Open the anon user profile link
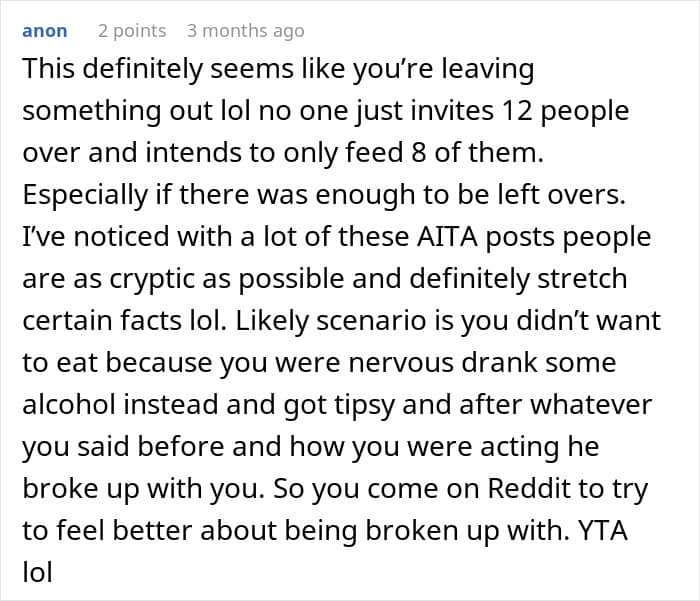 [45, 30]
